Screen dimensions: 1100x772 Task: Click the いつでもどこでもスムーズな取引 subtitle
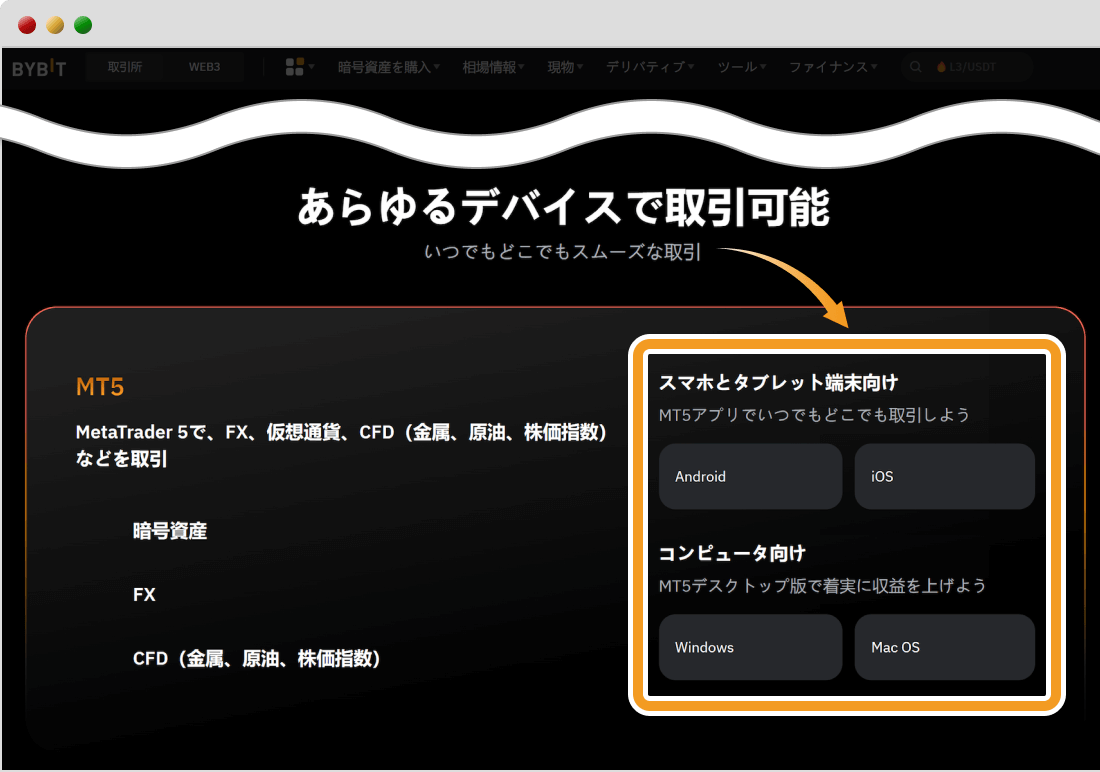pos(563,252)
